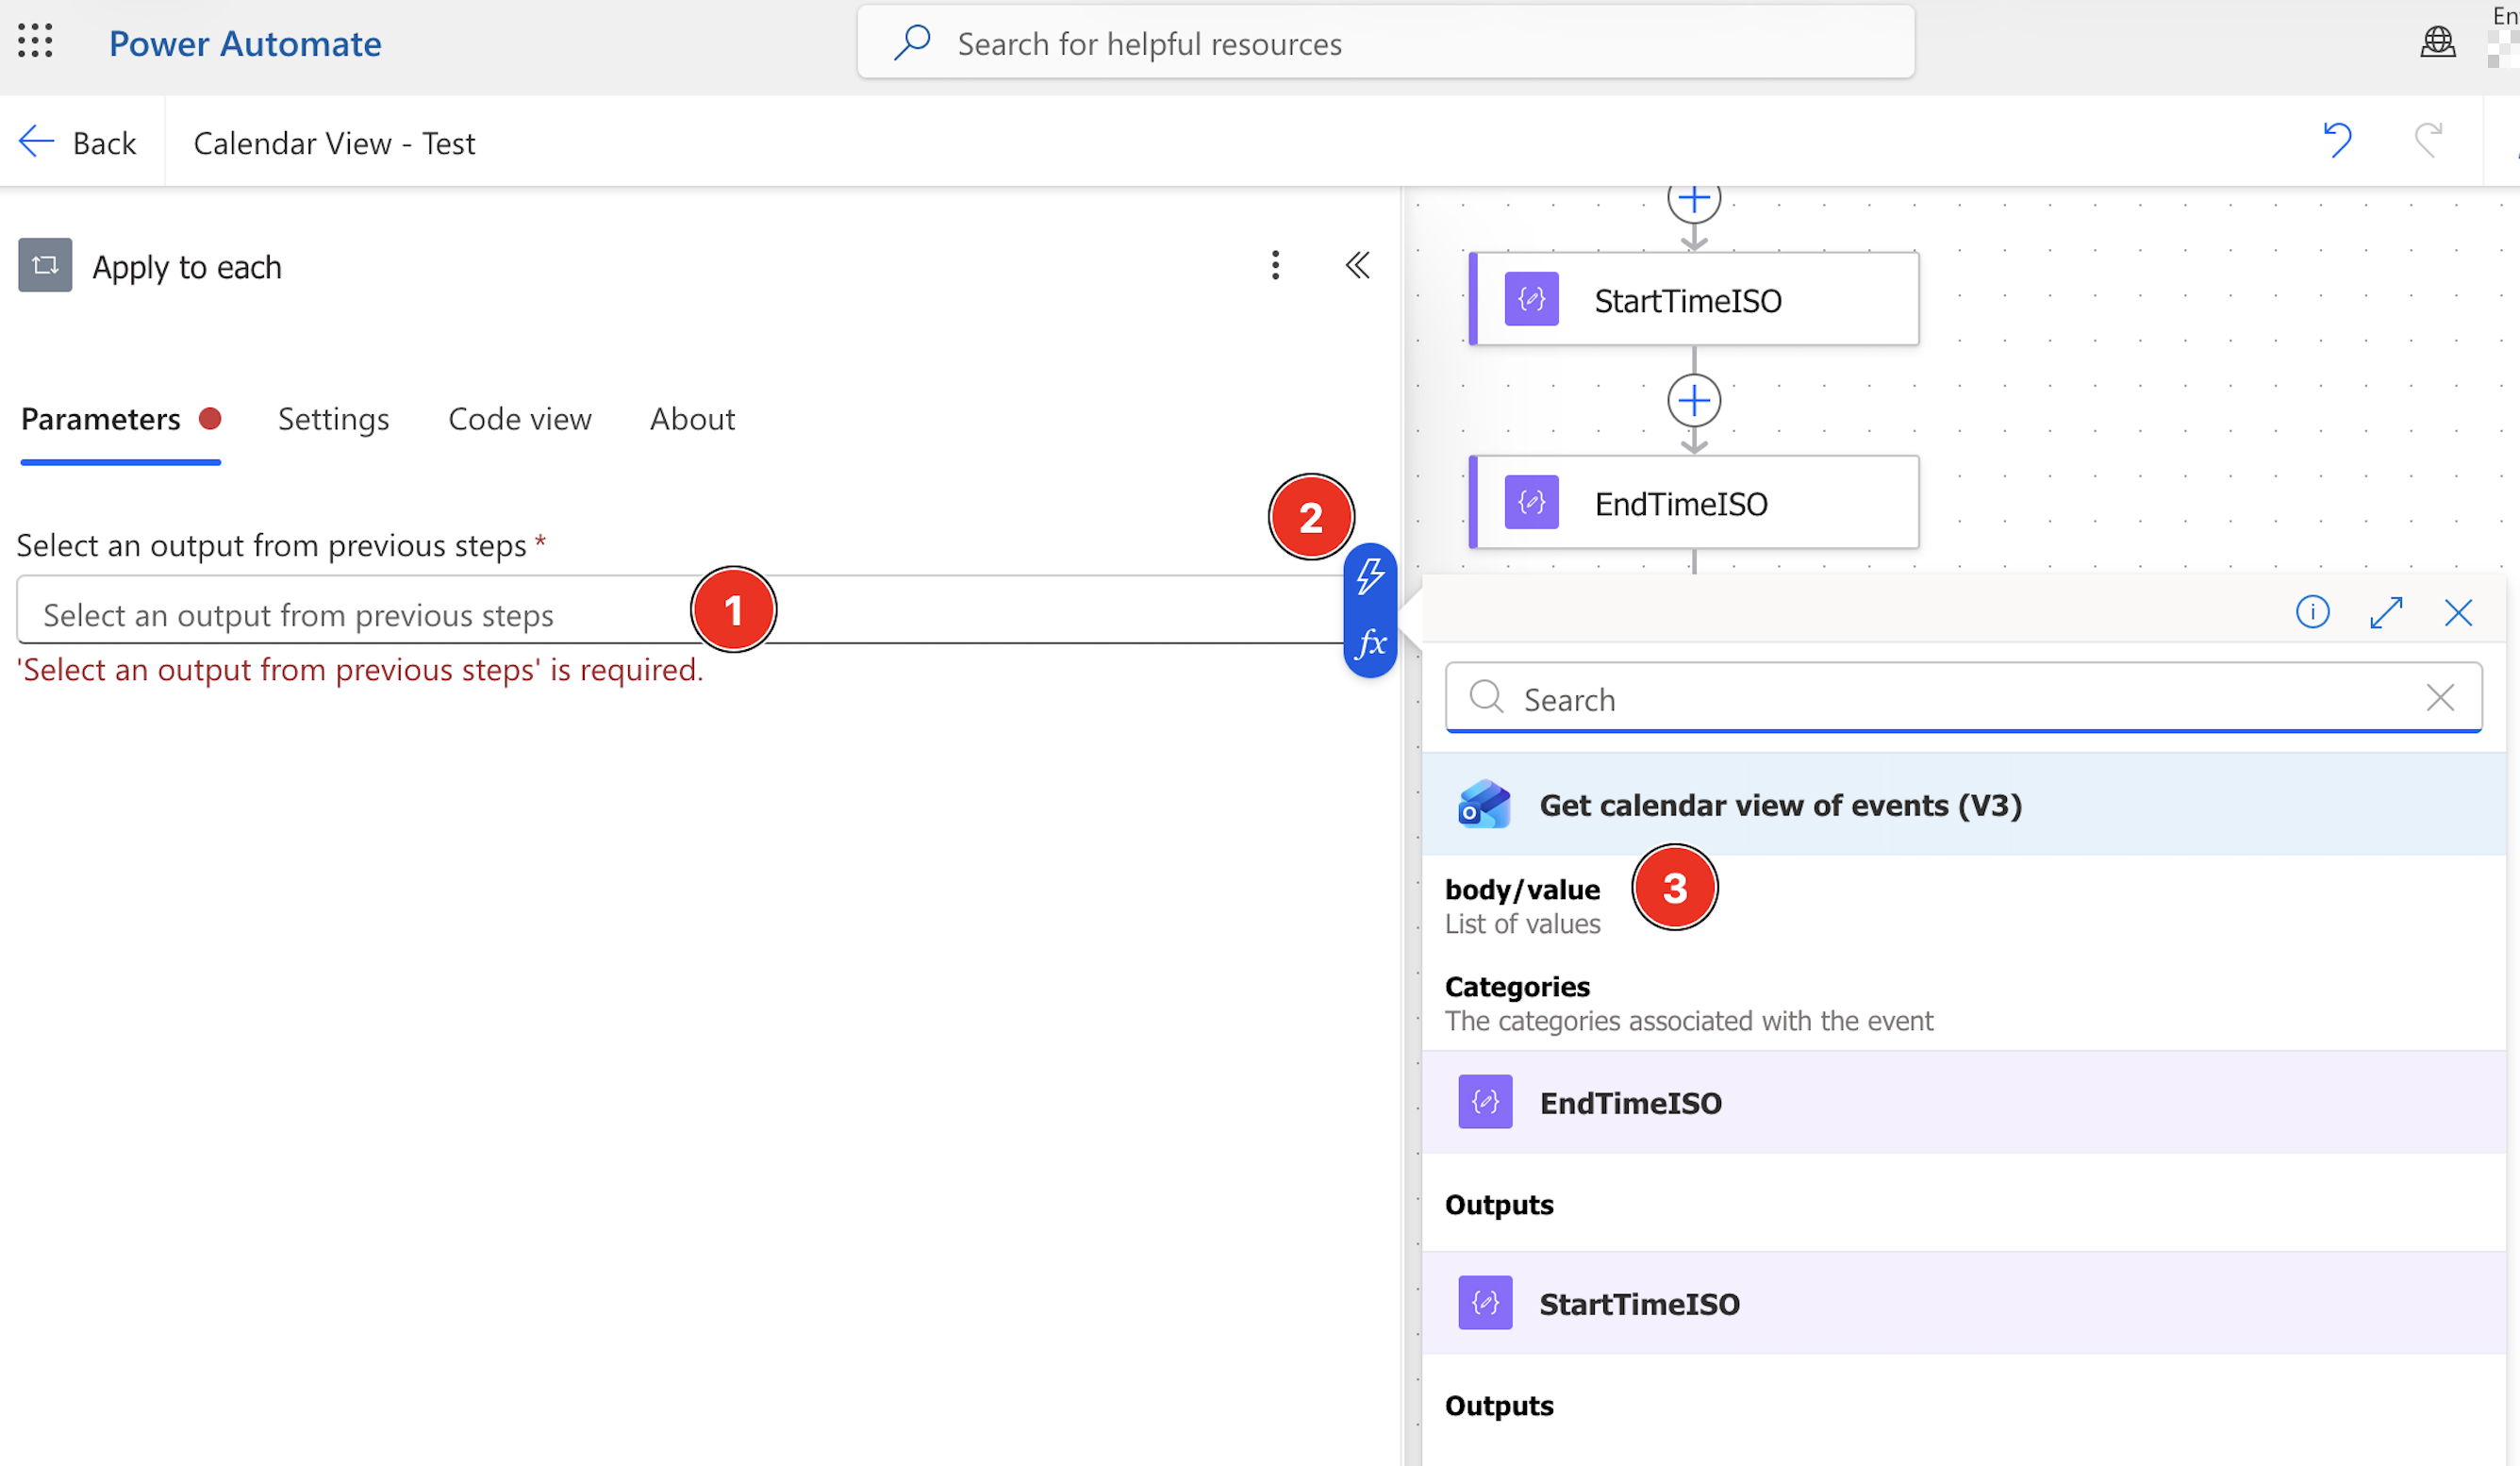This screenshot has width=2520, height=1466.
Task: Open the app launcher waffle icon
Action: click(x=35, y=41)
